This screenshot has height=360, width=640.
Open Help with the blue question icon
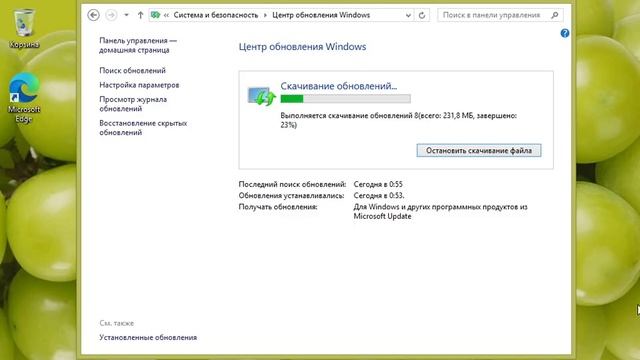click(565, 33)
